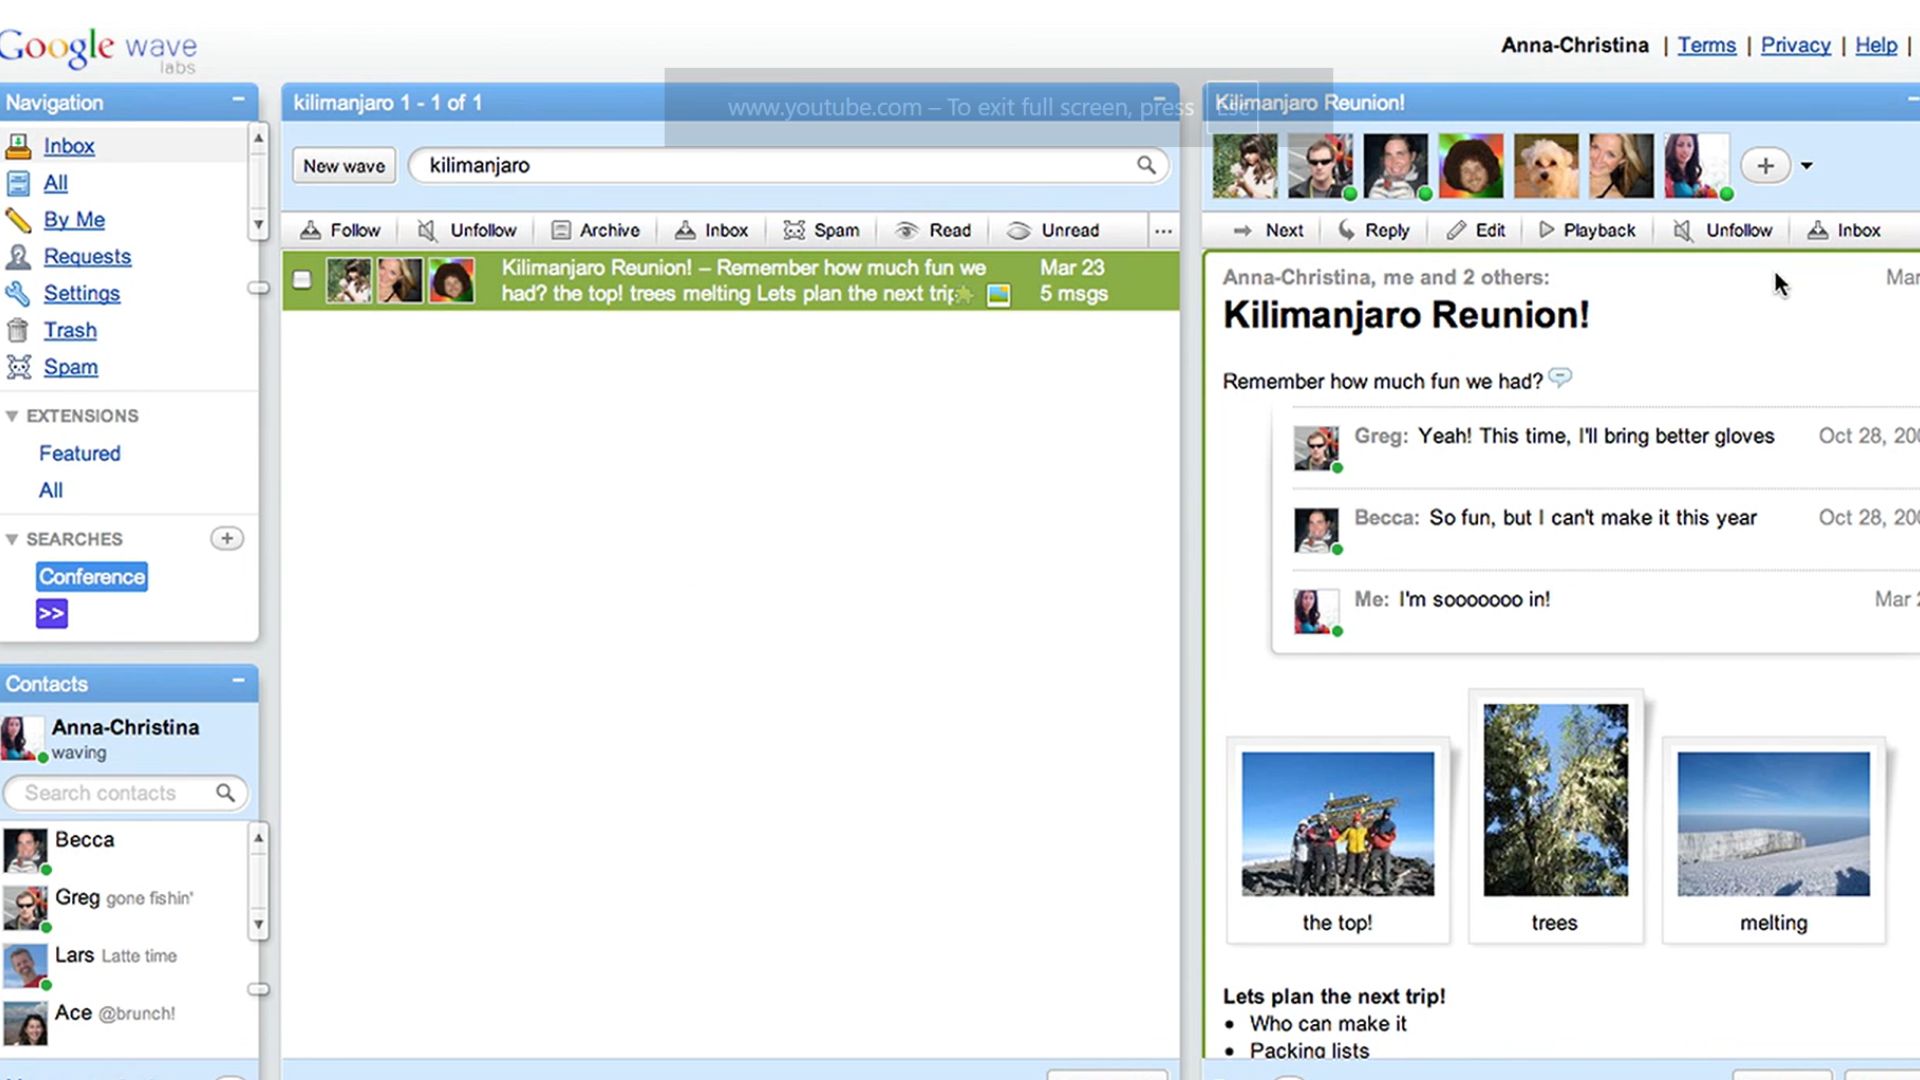Click the search magnifier icon in wave search

1146,165
